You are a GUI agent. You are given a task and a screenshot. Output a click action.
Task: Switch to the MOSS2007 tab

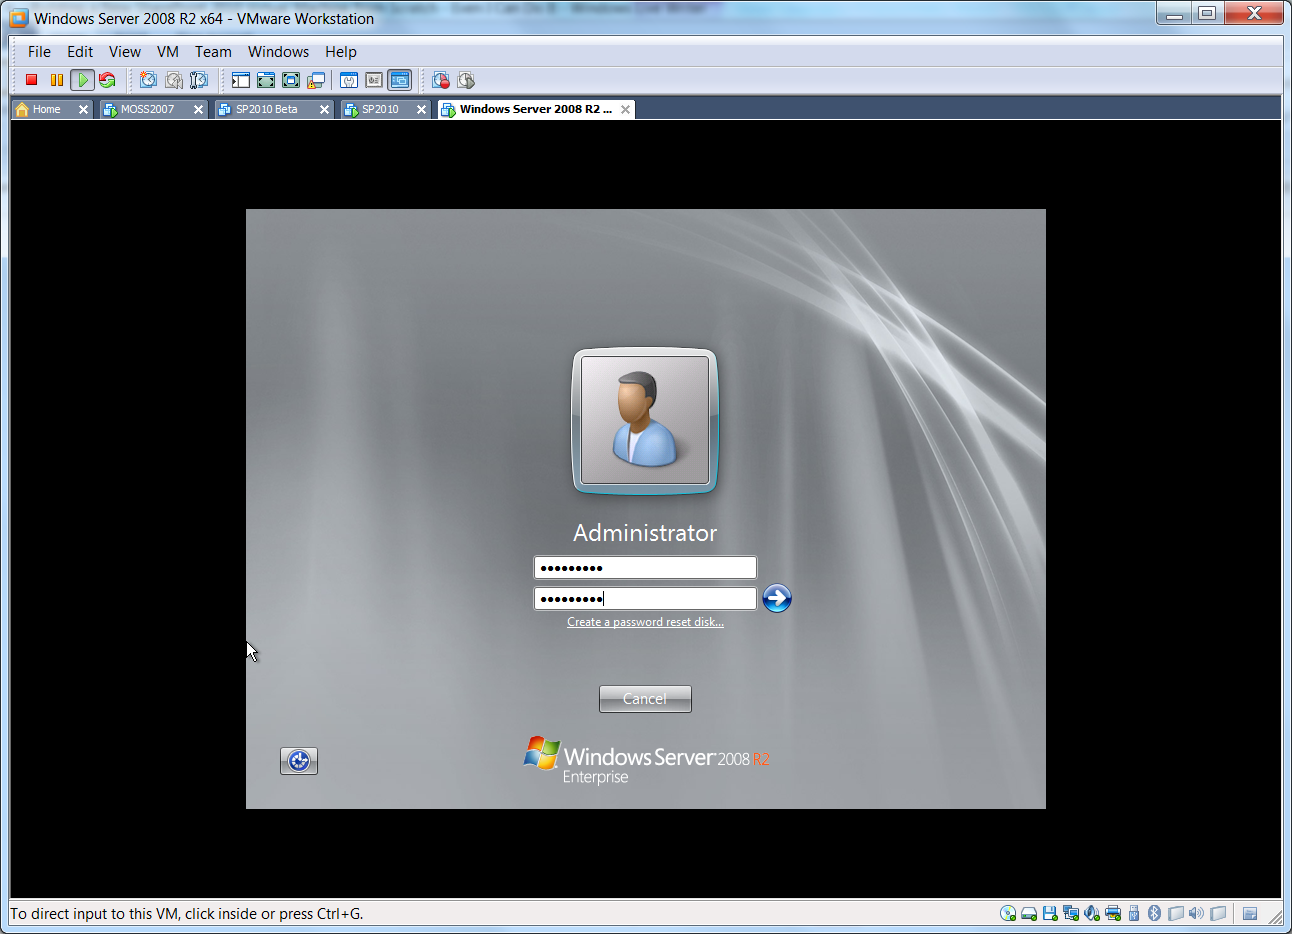point(148,109)
